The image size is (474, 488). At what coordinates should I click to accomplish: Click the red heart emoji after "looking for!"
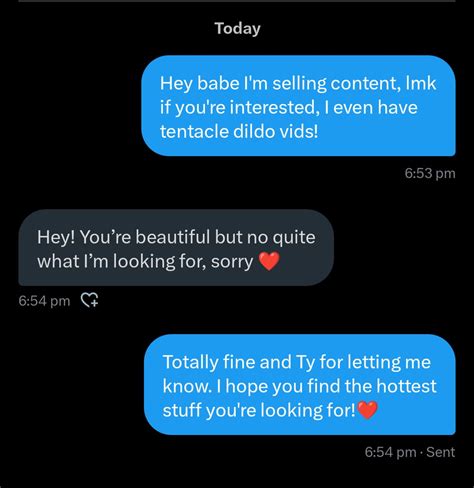367,410
